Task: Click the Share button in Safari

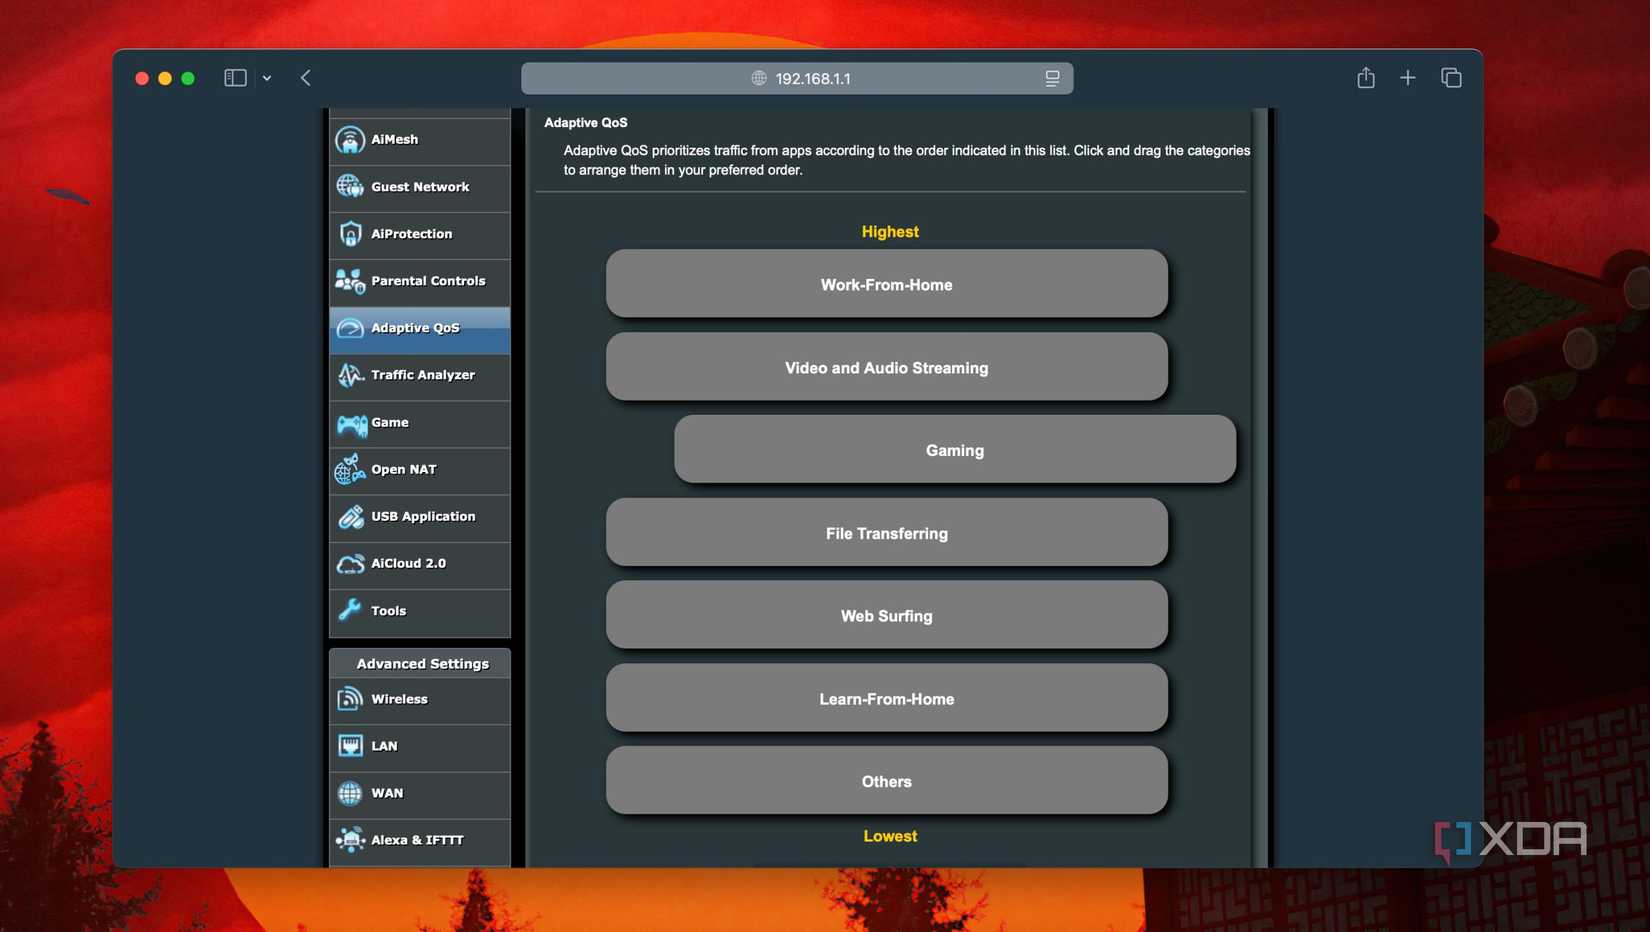Action: (x=1365, y=77)
